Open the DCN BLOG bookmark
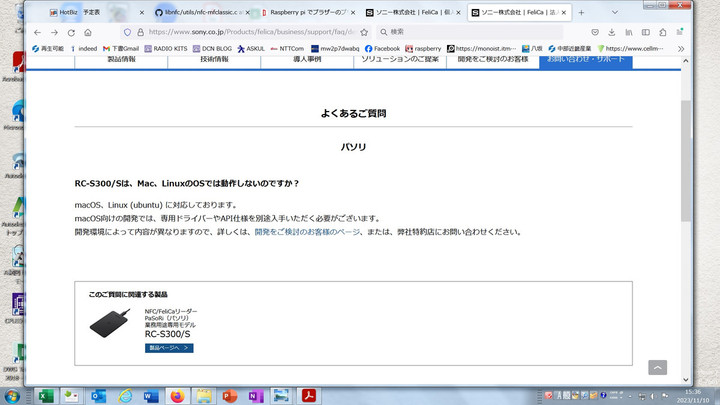Viewport: 720px width, 405px height. 212,48
